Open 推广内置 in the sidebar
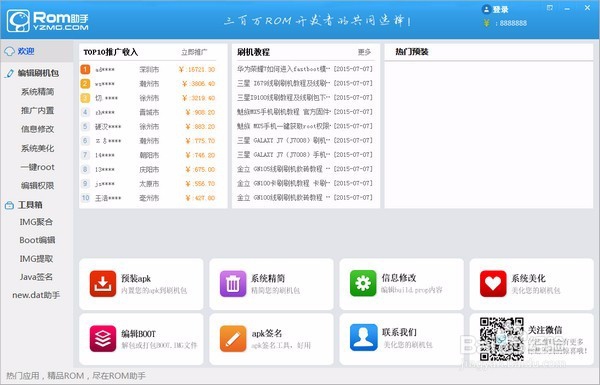Viewport: 600px width, 385px height. tap(38, 111)
